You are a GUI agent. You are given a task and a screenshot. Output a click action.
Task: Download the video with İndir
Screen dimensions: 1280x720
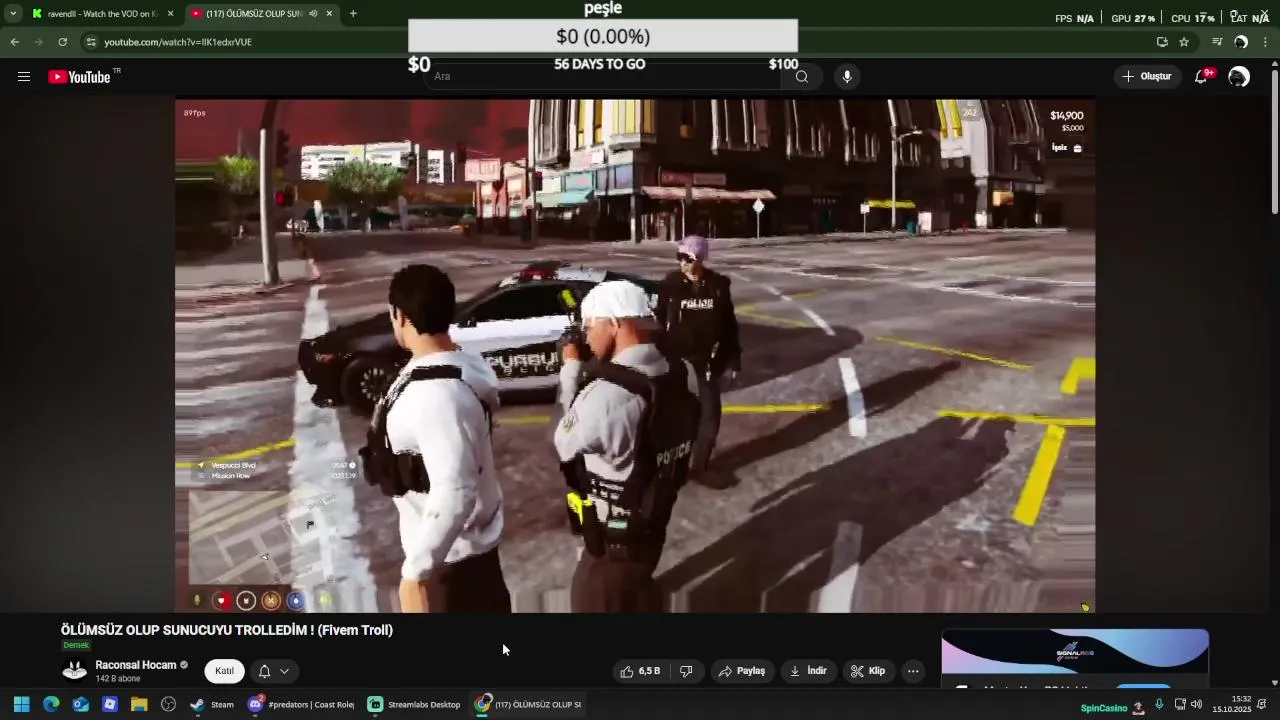pos(808,671)
